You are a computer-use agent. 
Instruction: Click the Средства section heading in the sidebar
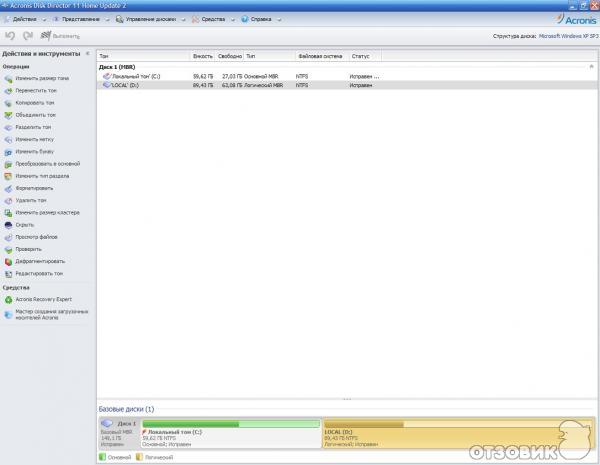[16, 287]
